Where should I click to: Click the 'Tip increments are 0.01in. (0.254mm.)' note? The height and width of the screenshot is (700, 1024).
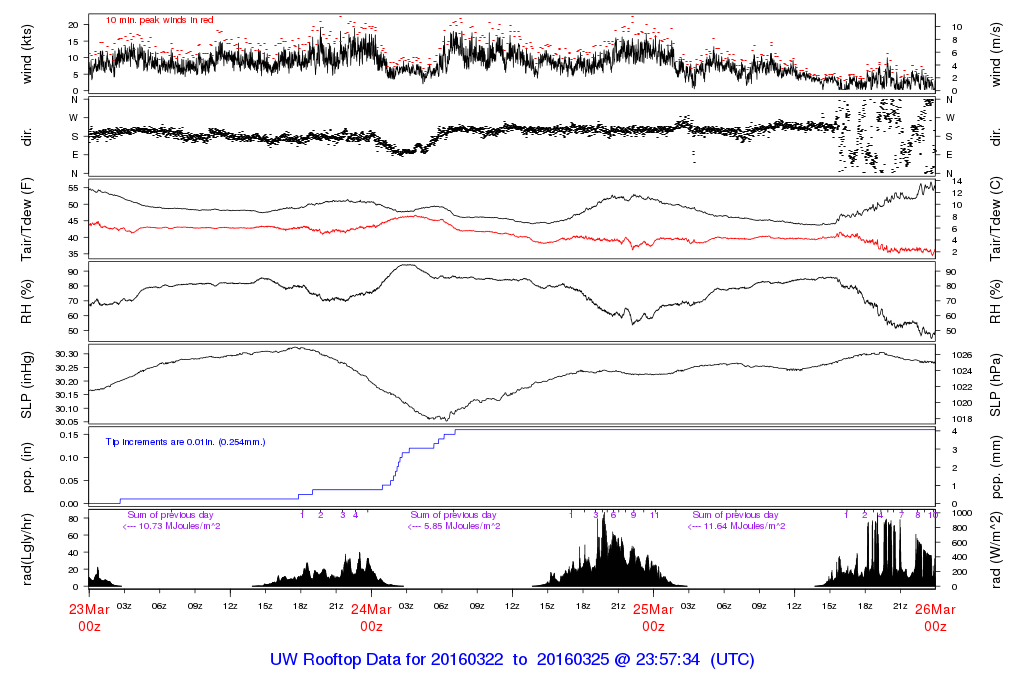pyautogui.click(x=185, y=442)
